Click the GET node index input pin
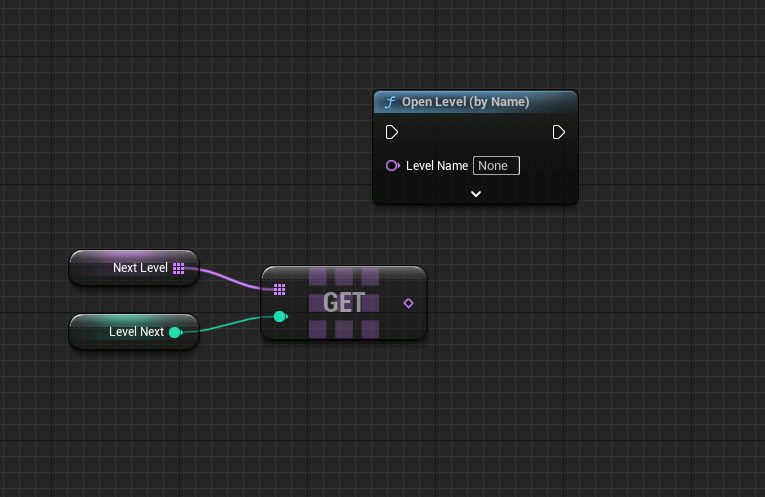 click(x=281, y=317)
